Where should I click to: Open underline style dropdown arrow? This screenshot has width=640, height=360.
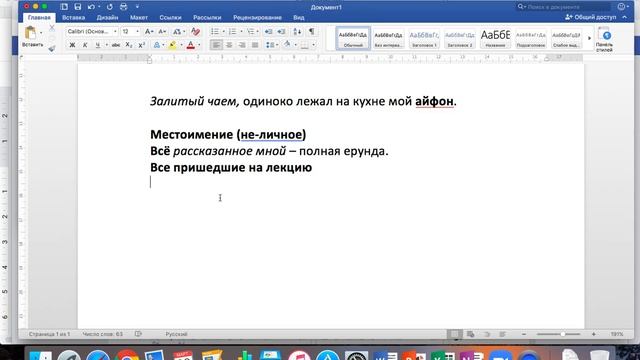point(106,45)
